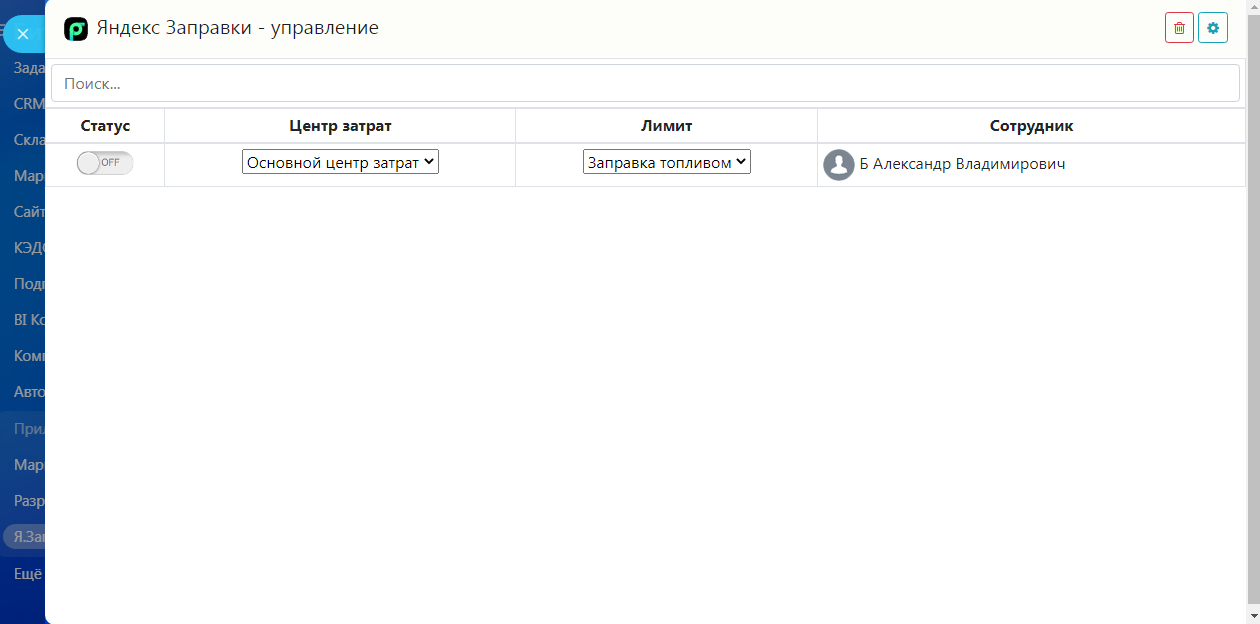
Task: Click the employee avatar icon
Action: pos(838,164)
